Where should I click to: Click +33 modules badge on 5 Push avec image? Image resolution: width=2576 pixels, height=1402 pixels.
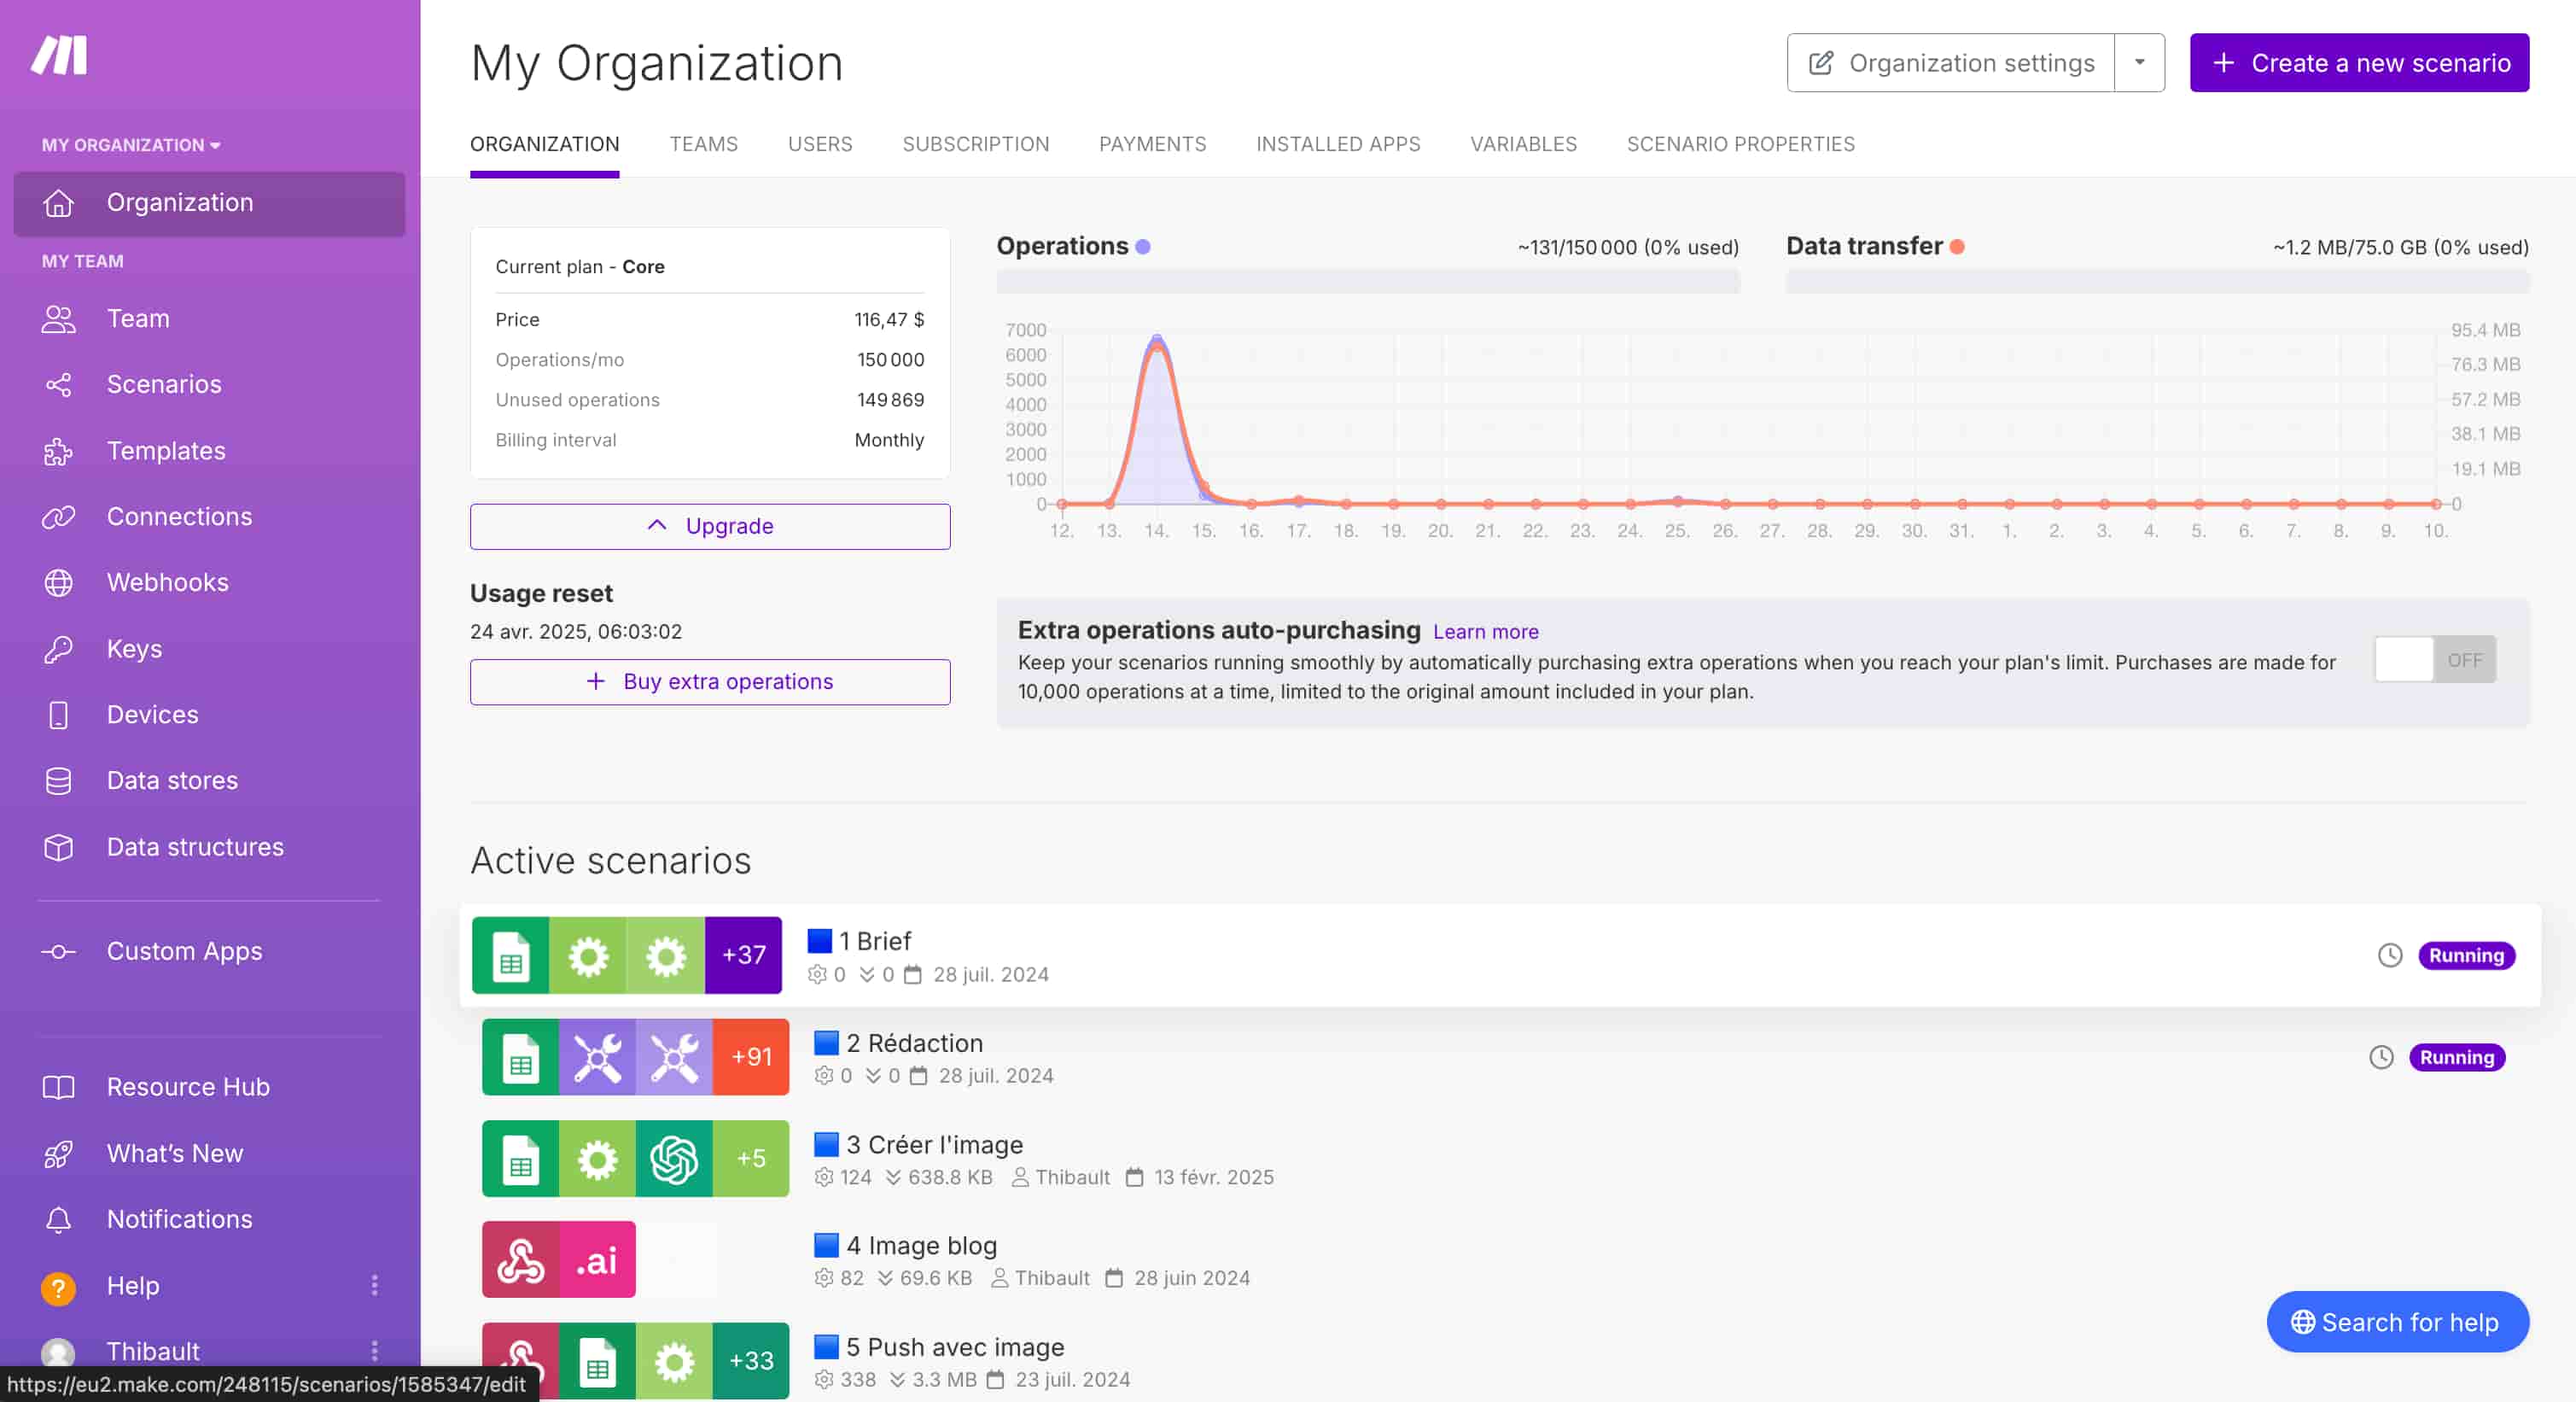point(751,1361)
